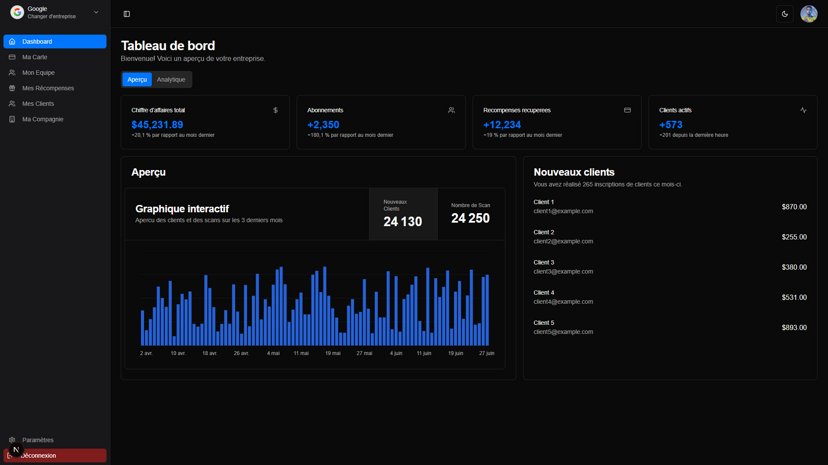The image size is (828, 465).
Task: Click the +573 active clients value
Action: (671, 125)
